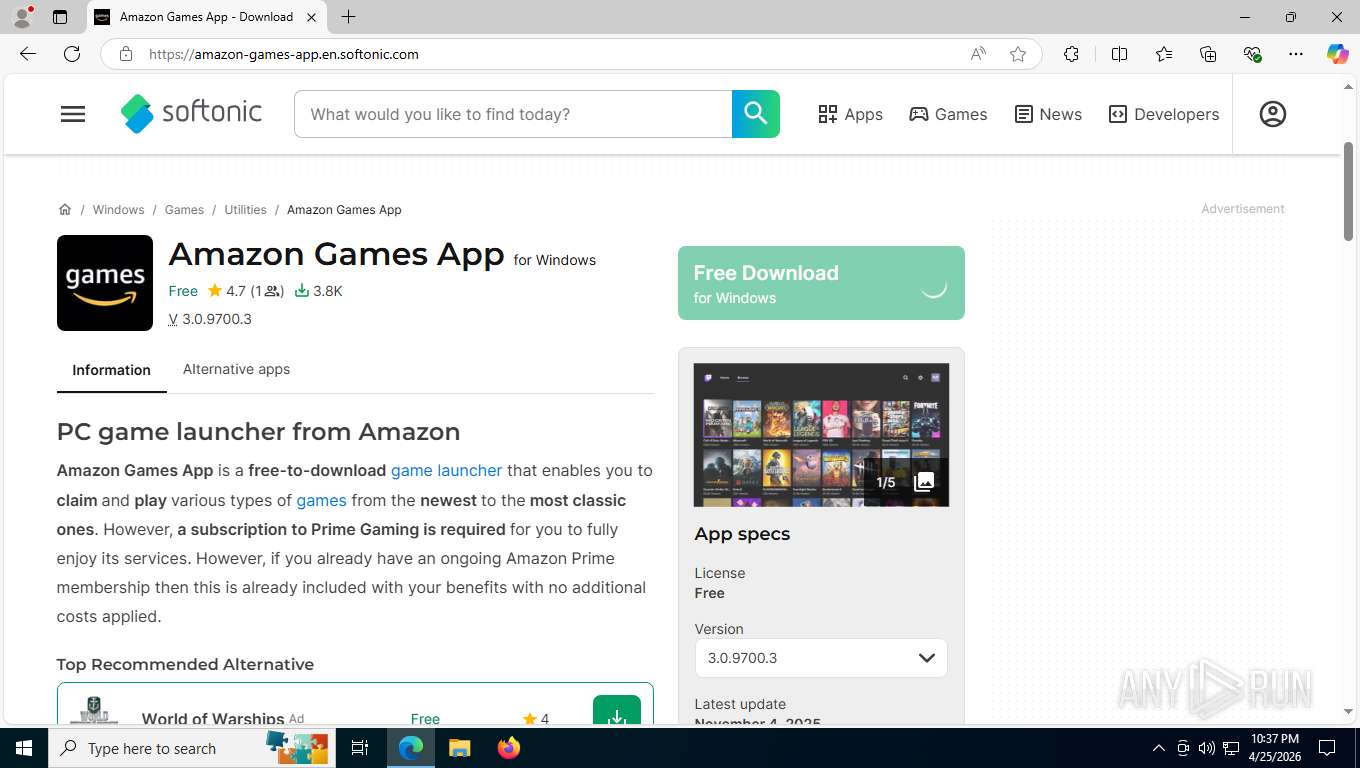Select the Information tab
1360x768 pixels.
tap(111, 370)
